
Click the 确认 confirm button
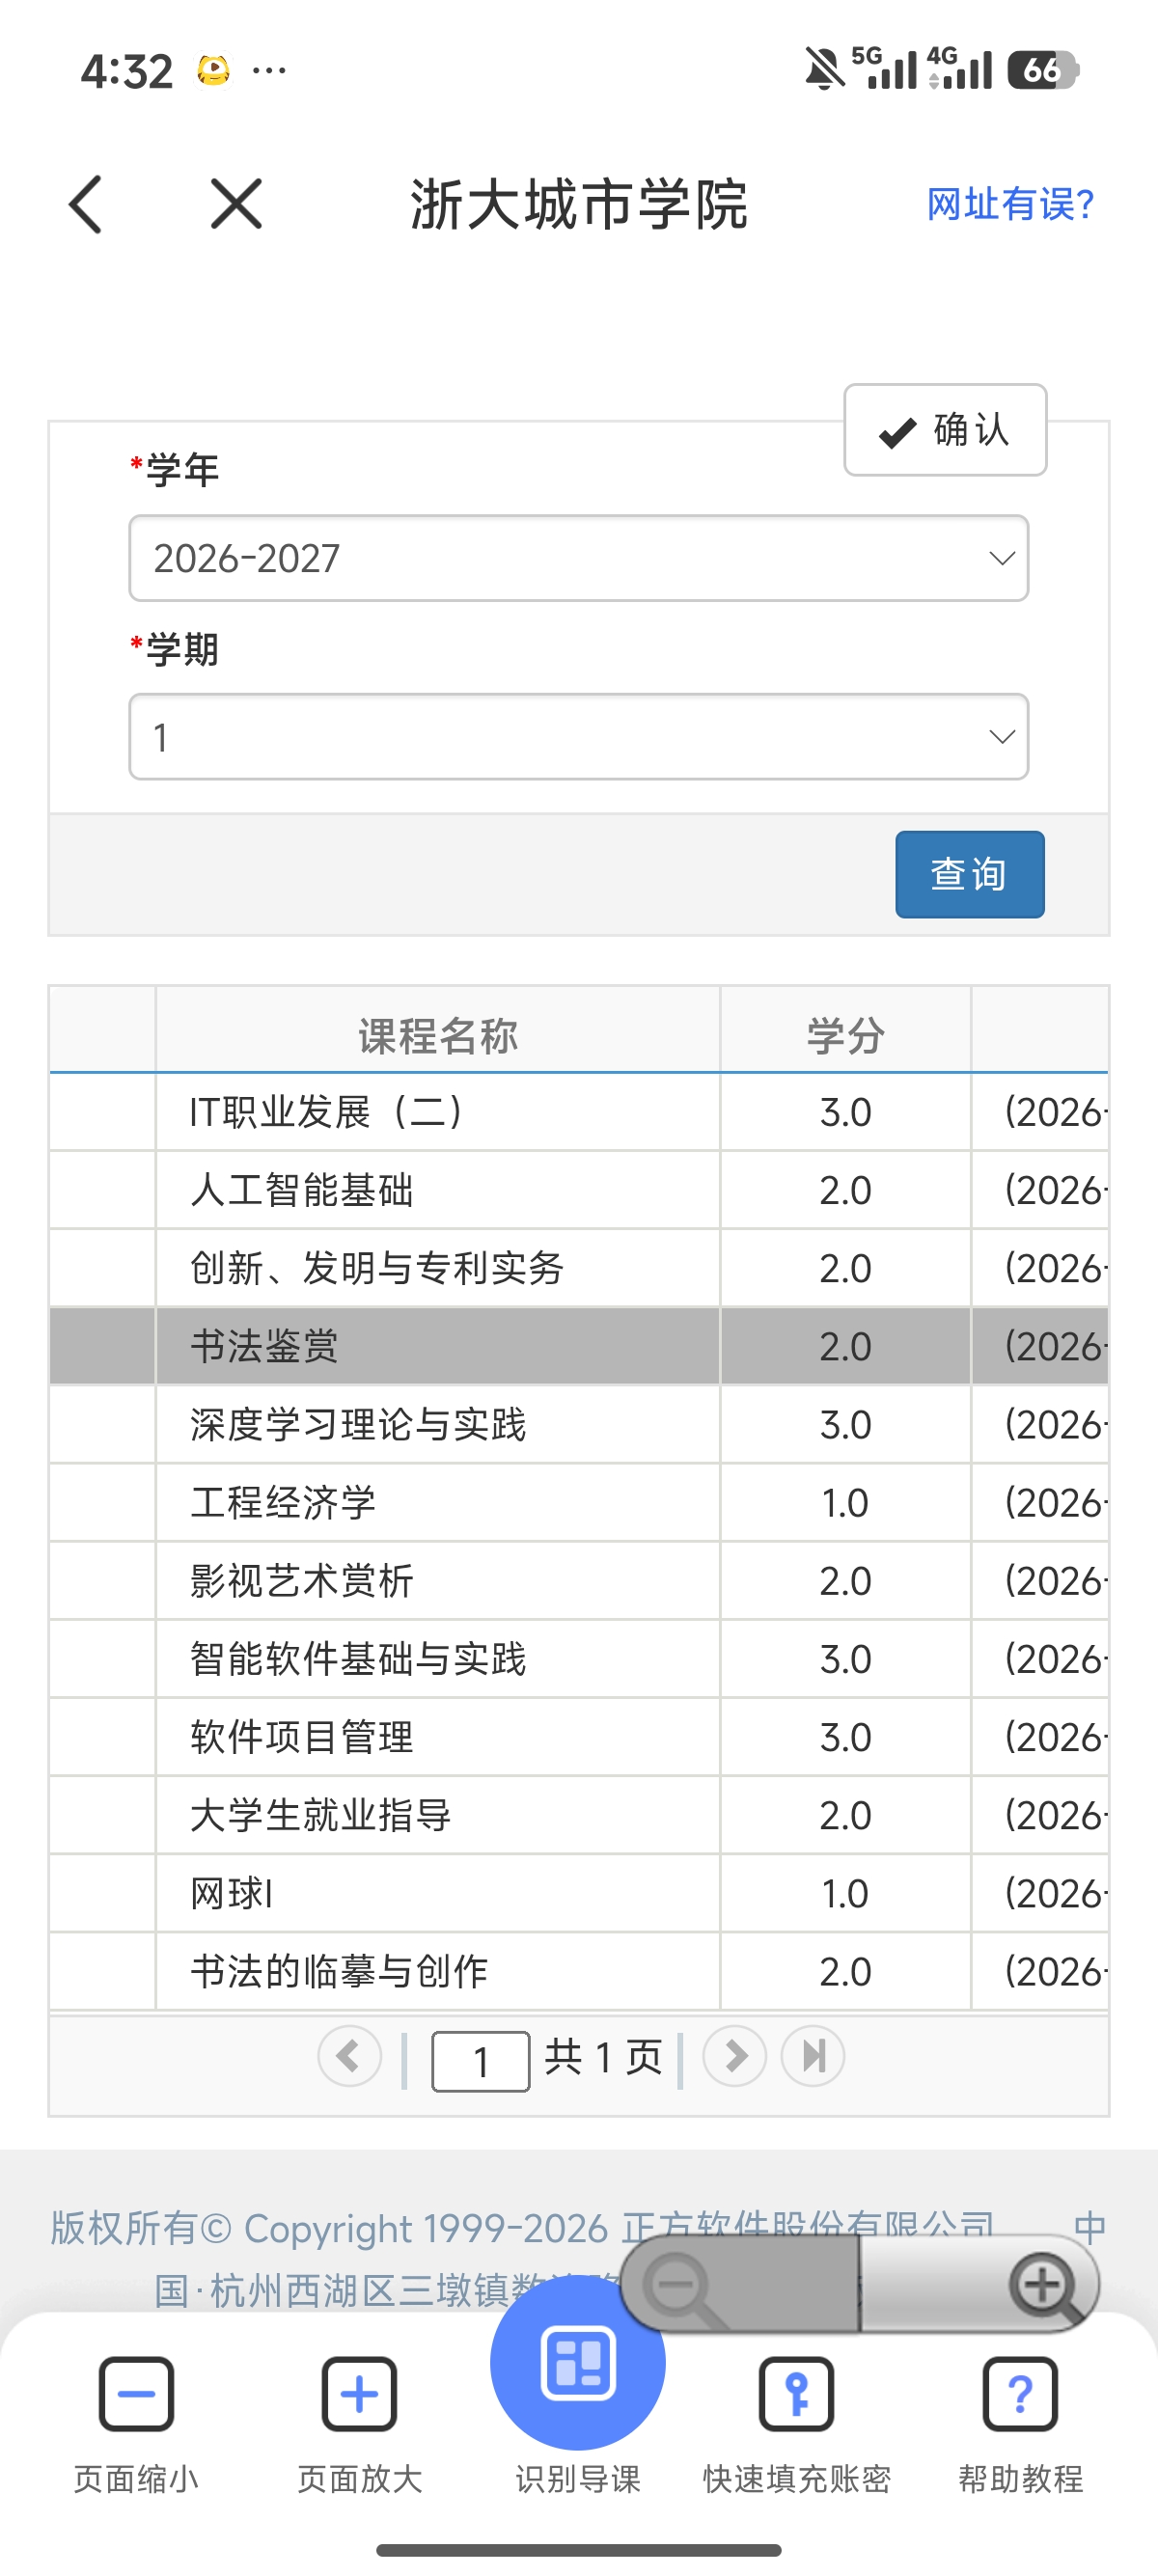click(945, 430)
